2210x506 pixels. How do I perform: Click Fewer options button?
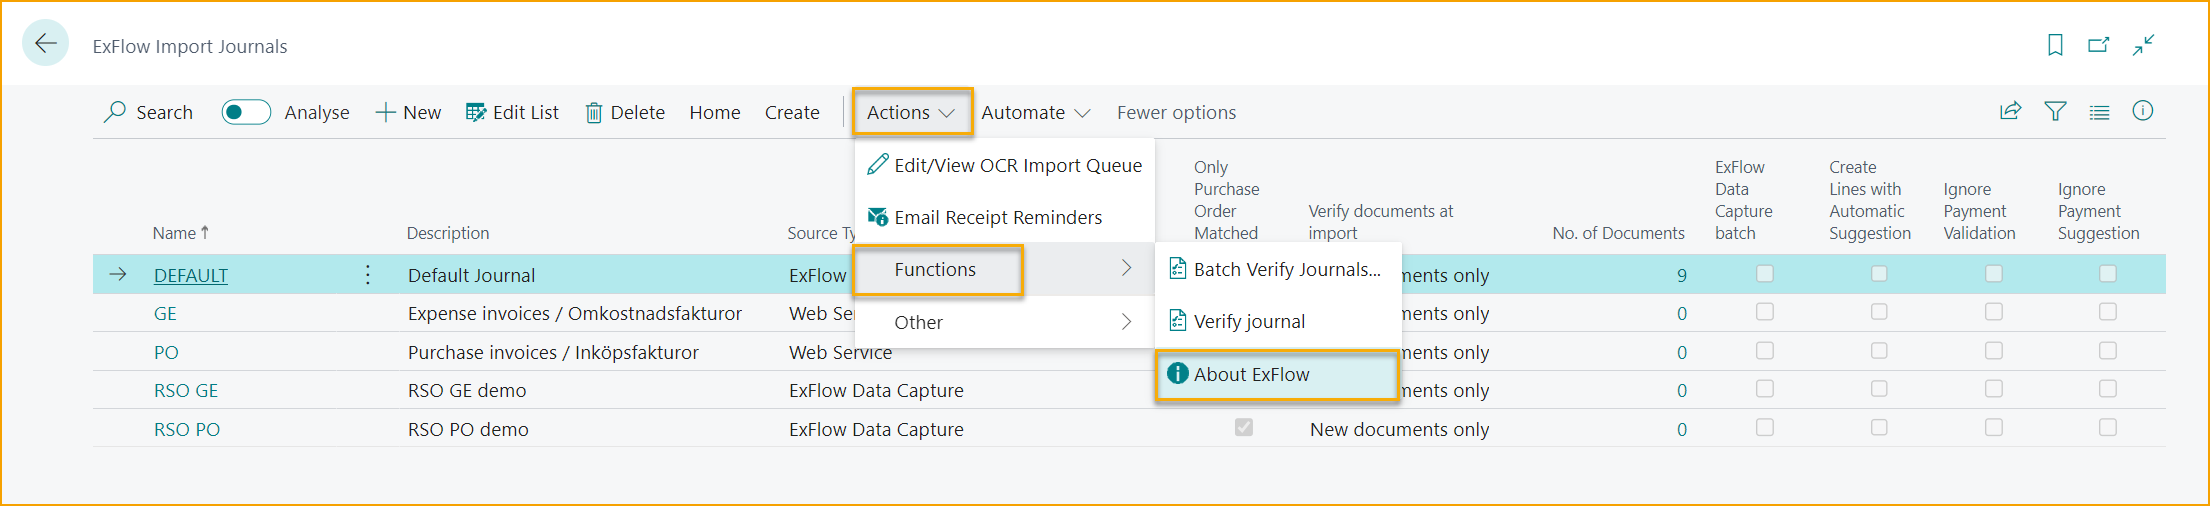(x=1176, y=113)
